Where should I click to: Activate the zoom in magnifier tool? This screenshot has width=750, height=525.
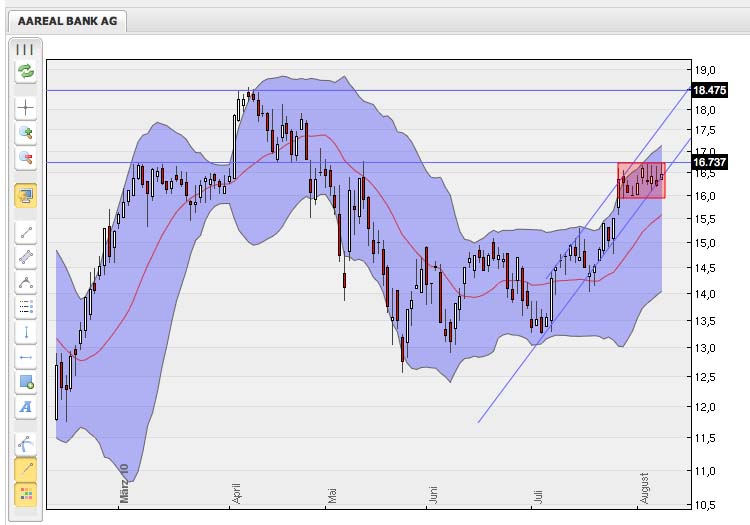pos(26,133)
